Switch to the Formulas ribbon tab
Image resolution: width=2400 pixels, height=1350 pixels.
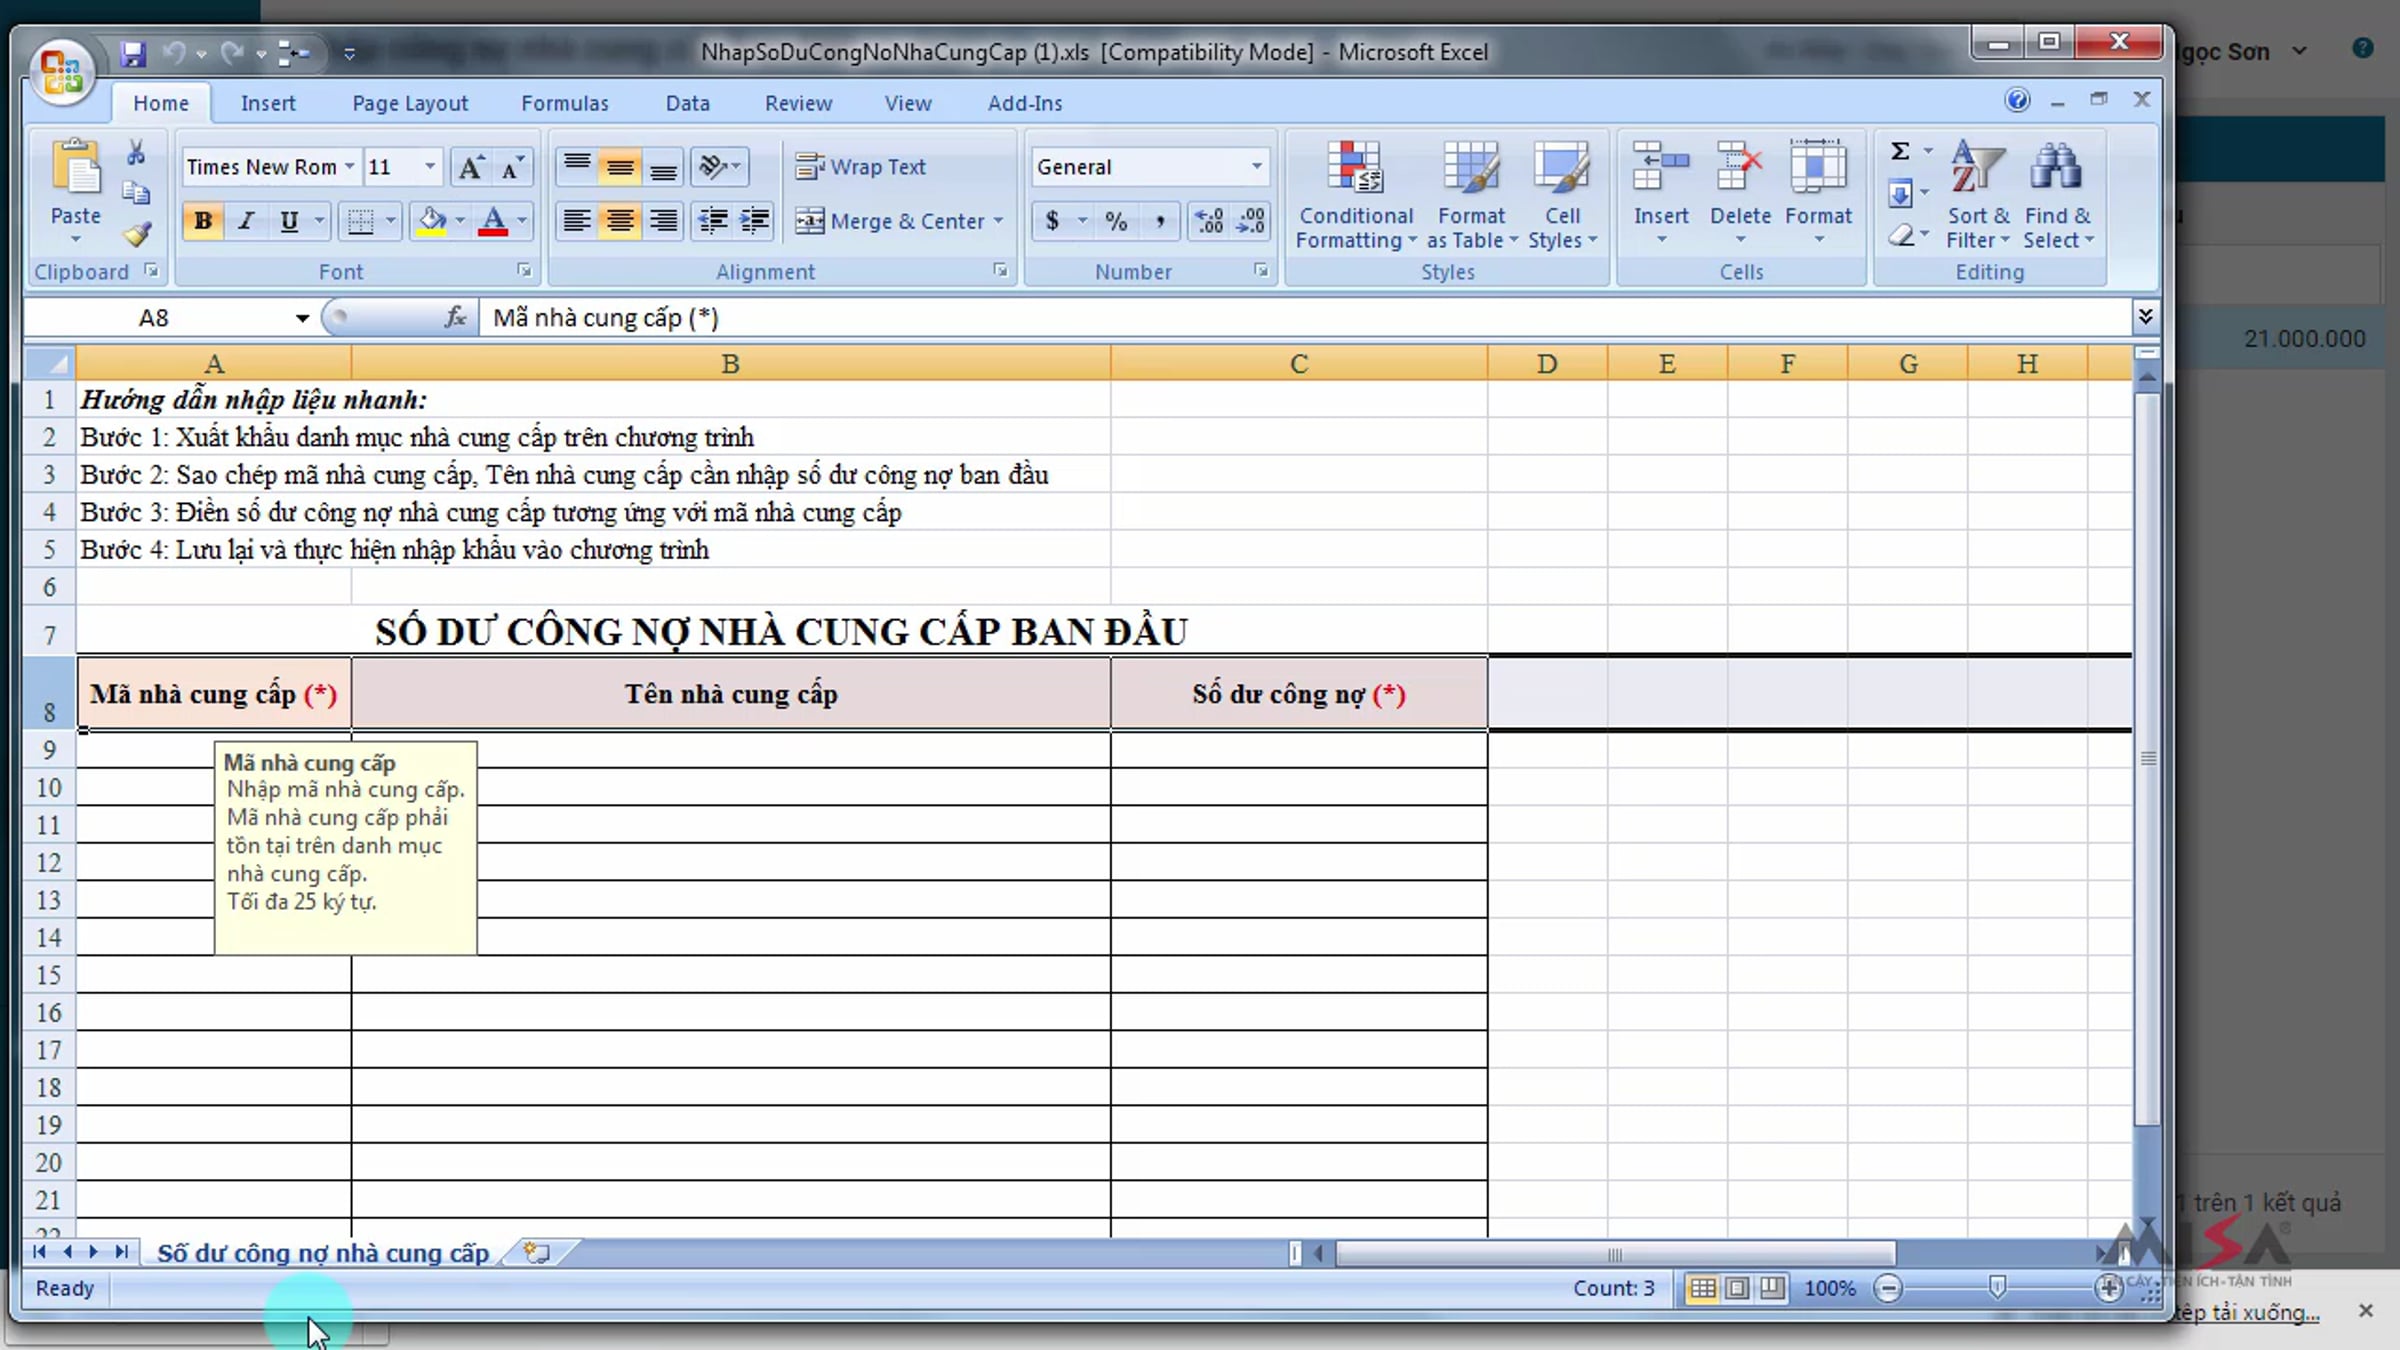pos(564,103)
